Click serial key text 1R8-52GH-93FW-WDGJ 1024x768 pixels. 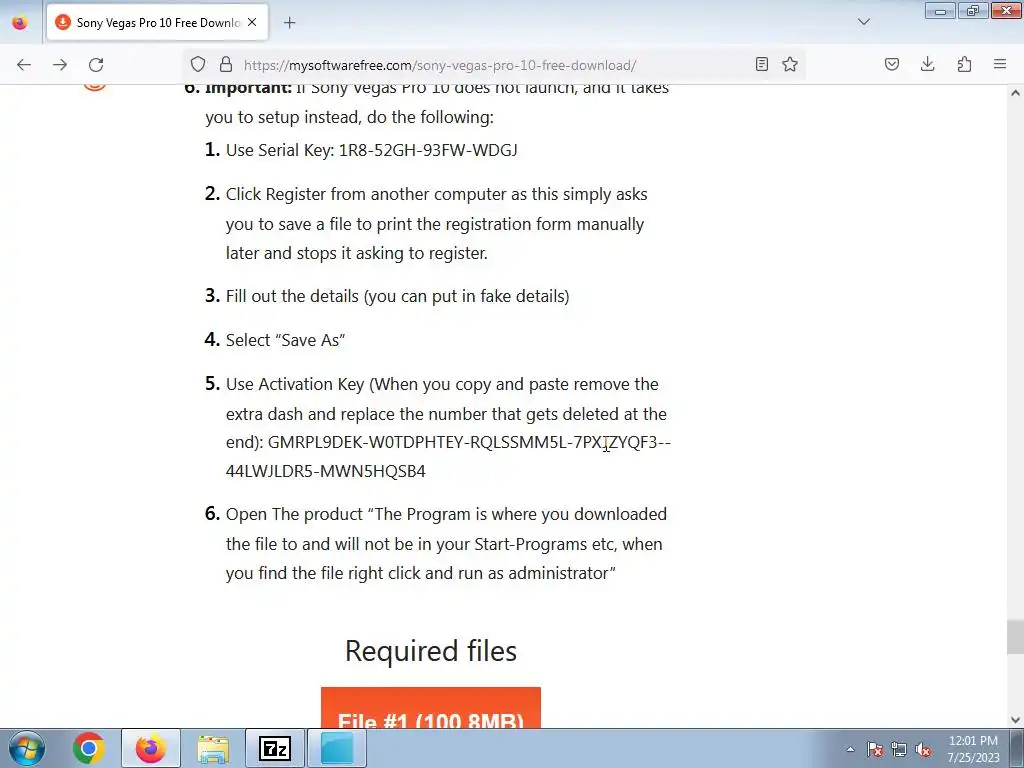tap(428, 150)
